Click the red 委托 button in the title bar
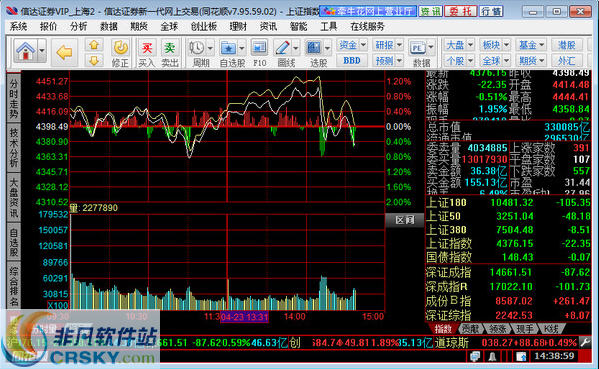 460,11
